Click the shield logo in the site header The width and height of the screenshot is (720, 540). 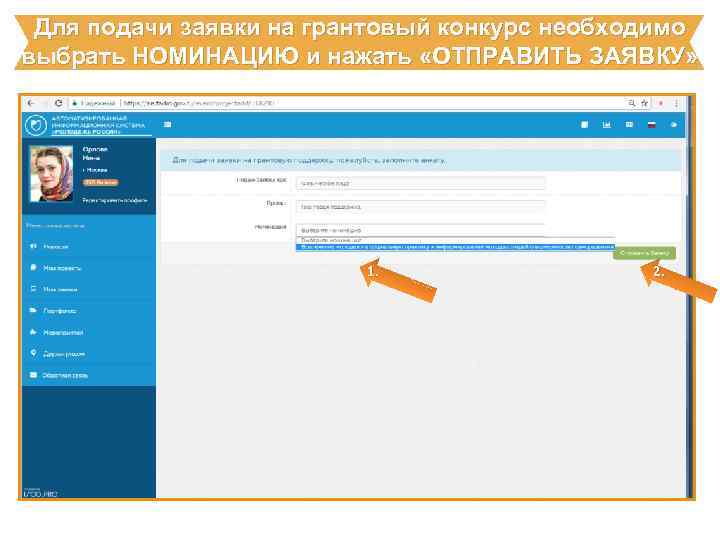[x=36, y=125]
